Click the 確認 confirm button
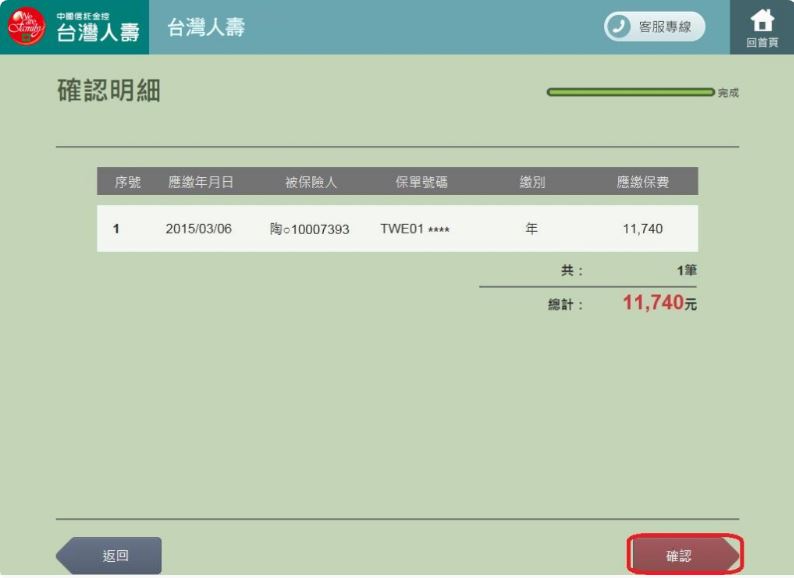Viewport: 794px width, 578px height. (x=684, y=555)
